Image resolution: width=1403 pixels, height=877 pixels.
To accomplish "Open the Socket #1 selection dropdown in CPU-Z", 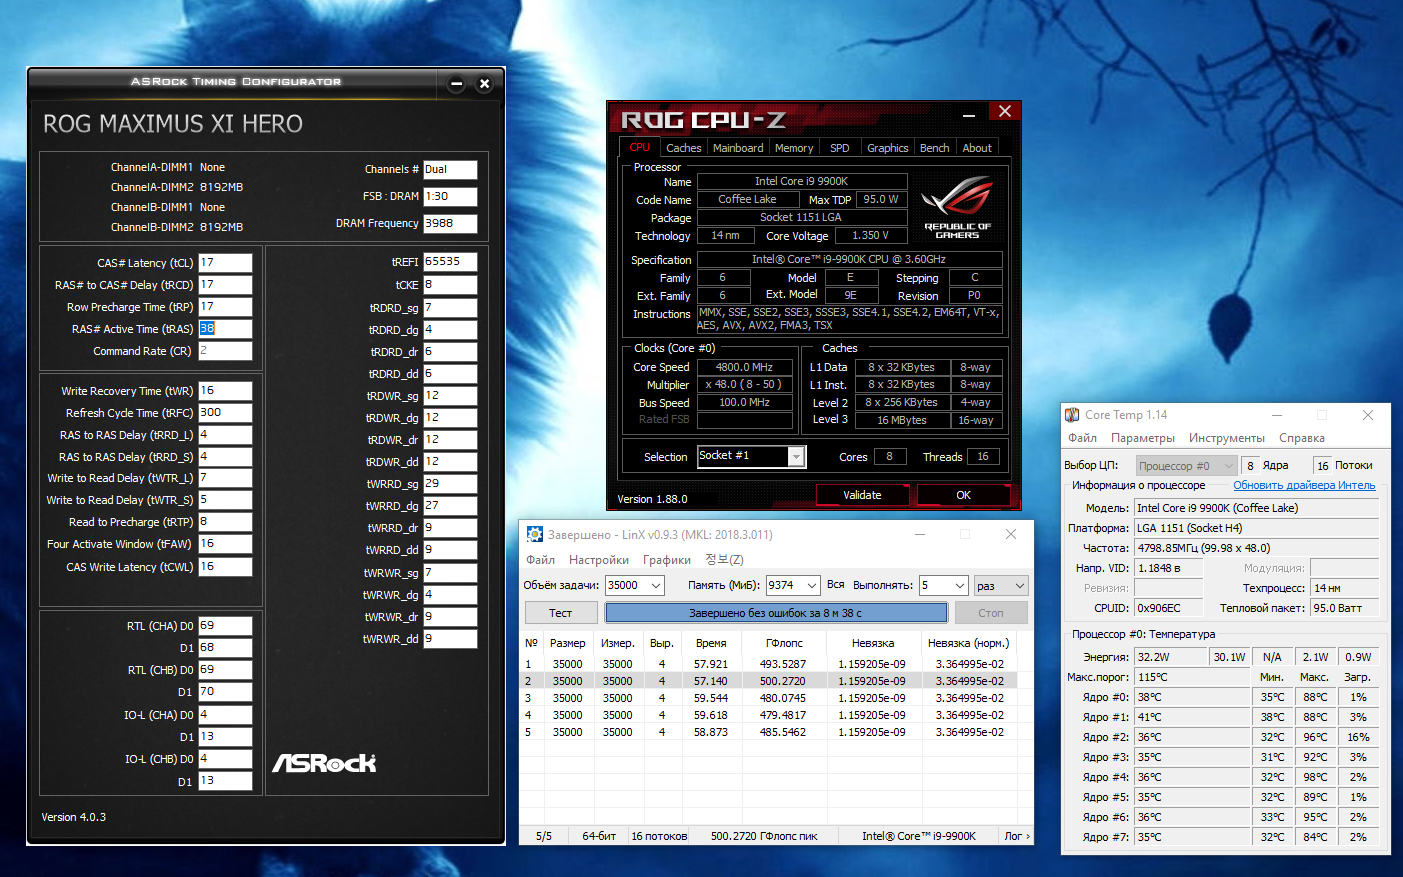I will click(796, 457).
